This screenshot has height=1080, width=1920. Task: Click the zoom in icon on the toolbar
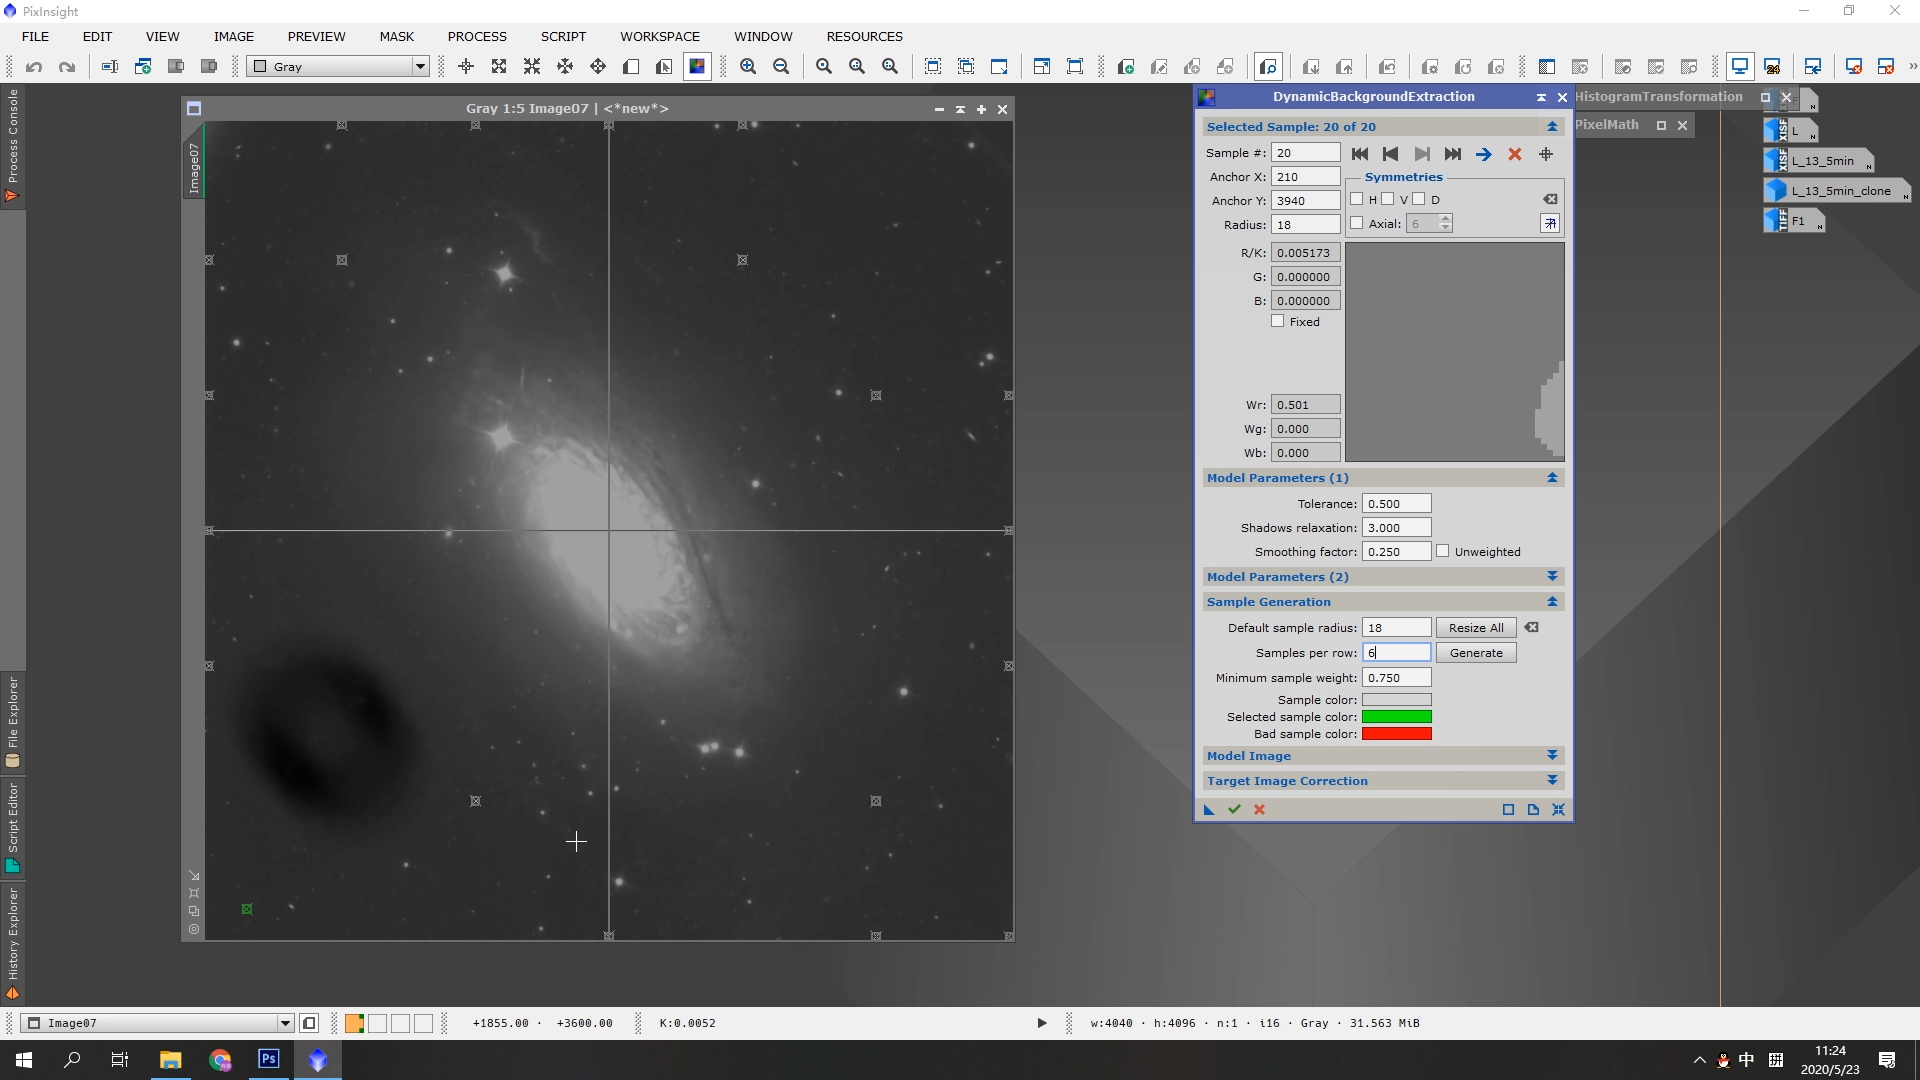pyautogui.click(x=748, y=66)
